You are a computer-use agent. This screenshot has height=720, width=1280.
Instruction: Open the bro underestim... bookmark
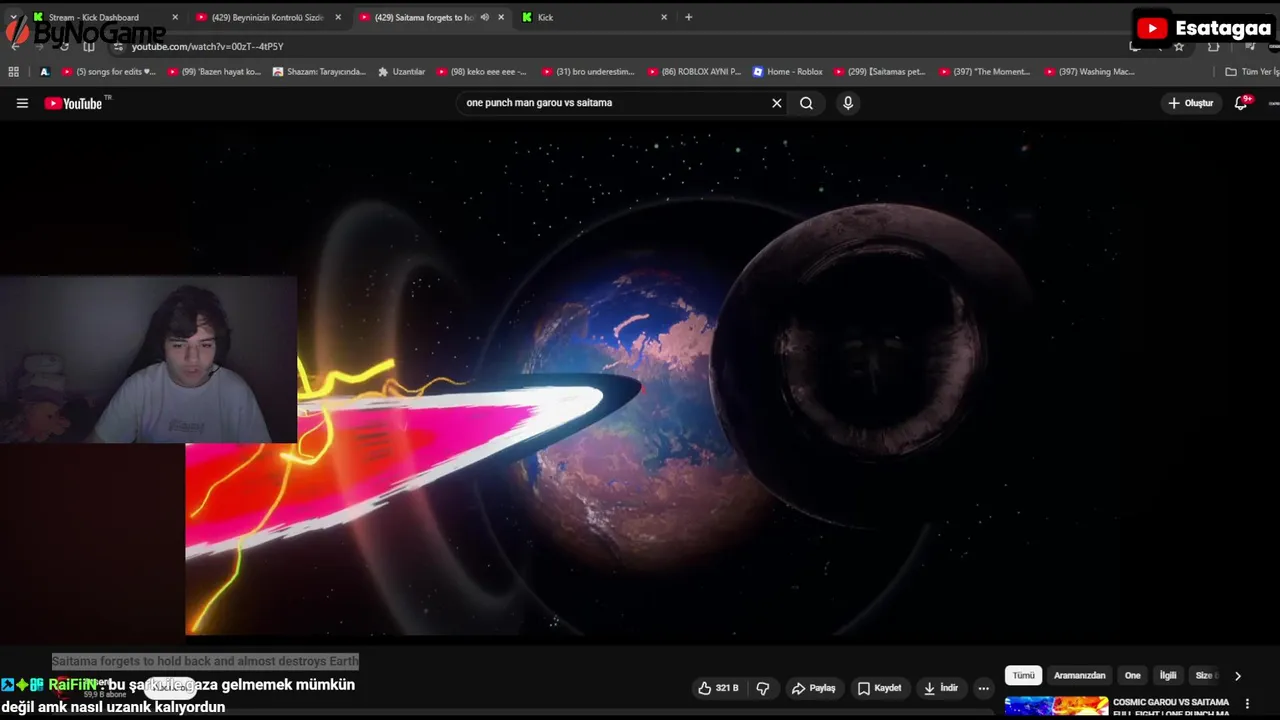click(x=588, y=72)
